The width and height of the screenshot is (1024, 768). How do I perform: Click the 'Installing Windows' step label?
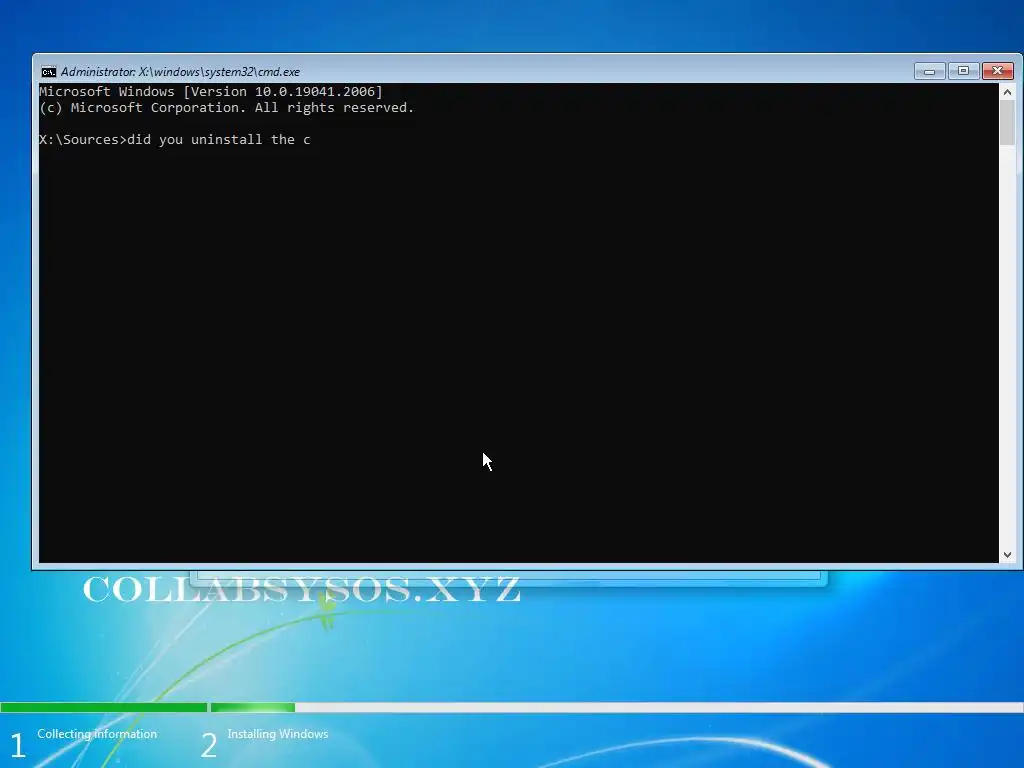(x=278, y=734)
